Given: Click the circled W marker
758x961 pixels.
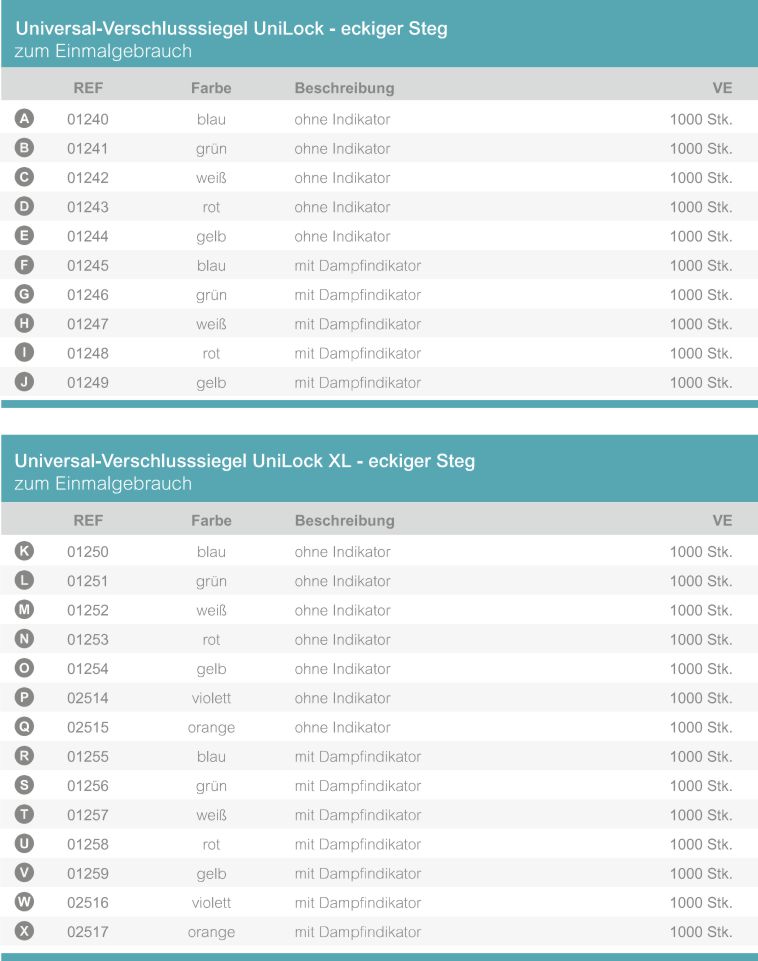Looking at the screenshot, I should click(24, 902).
